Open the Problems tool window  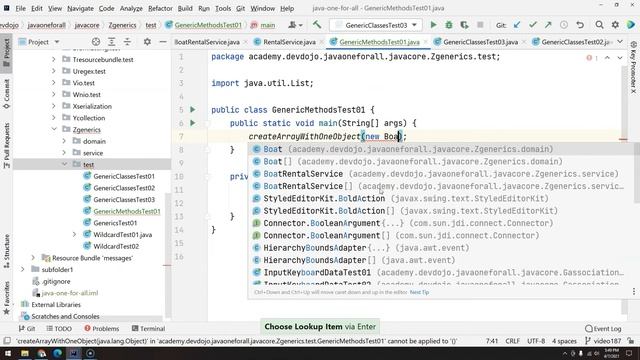tap(102, 328)
